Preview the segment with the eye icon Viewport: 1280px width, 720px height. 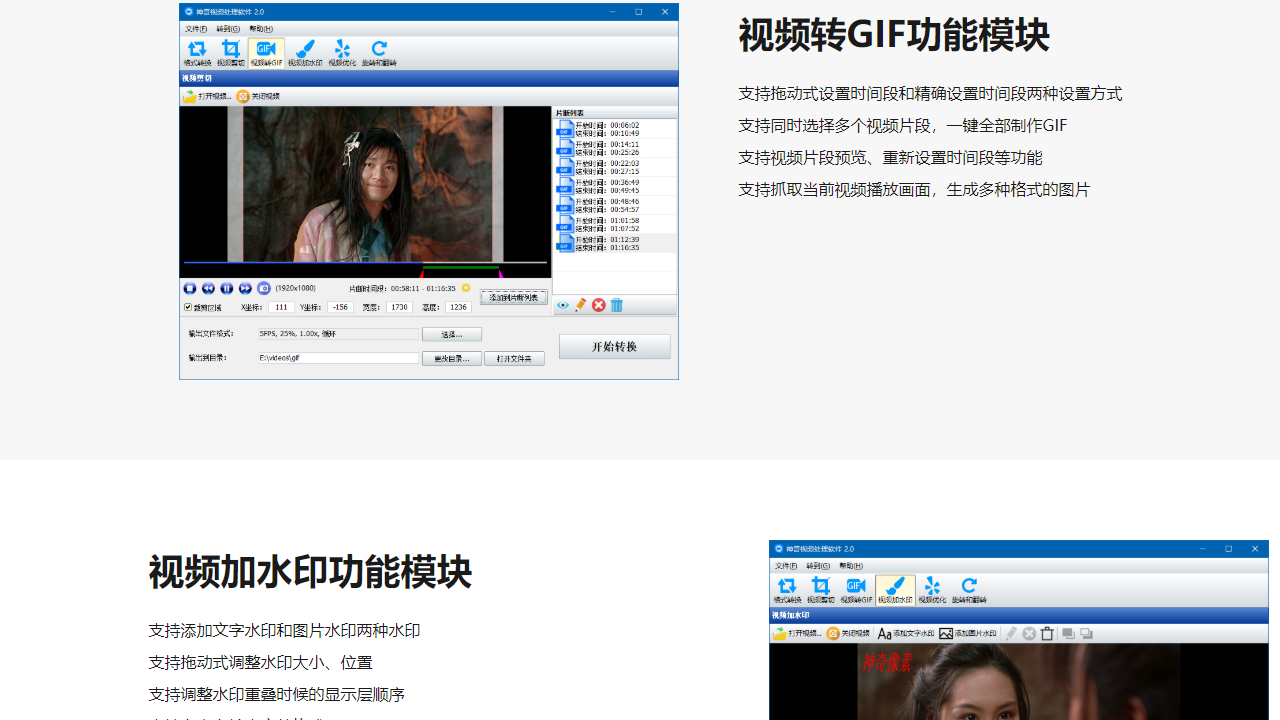click(x=563, y=305)
